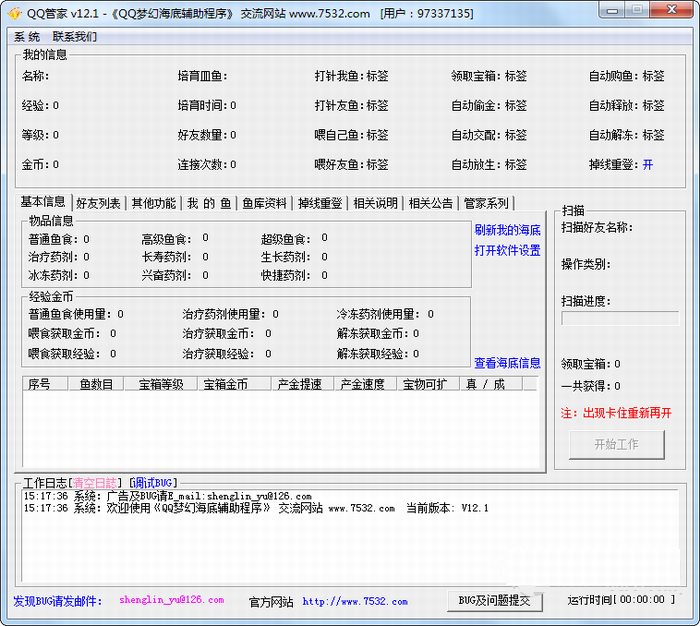Click the QQ管家 app icon in title bar
The width and height of the screenshot is (700, 626).
pos(14,13)
